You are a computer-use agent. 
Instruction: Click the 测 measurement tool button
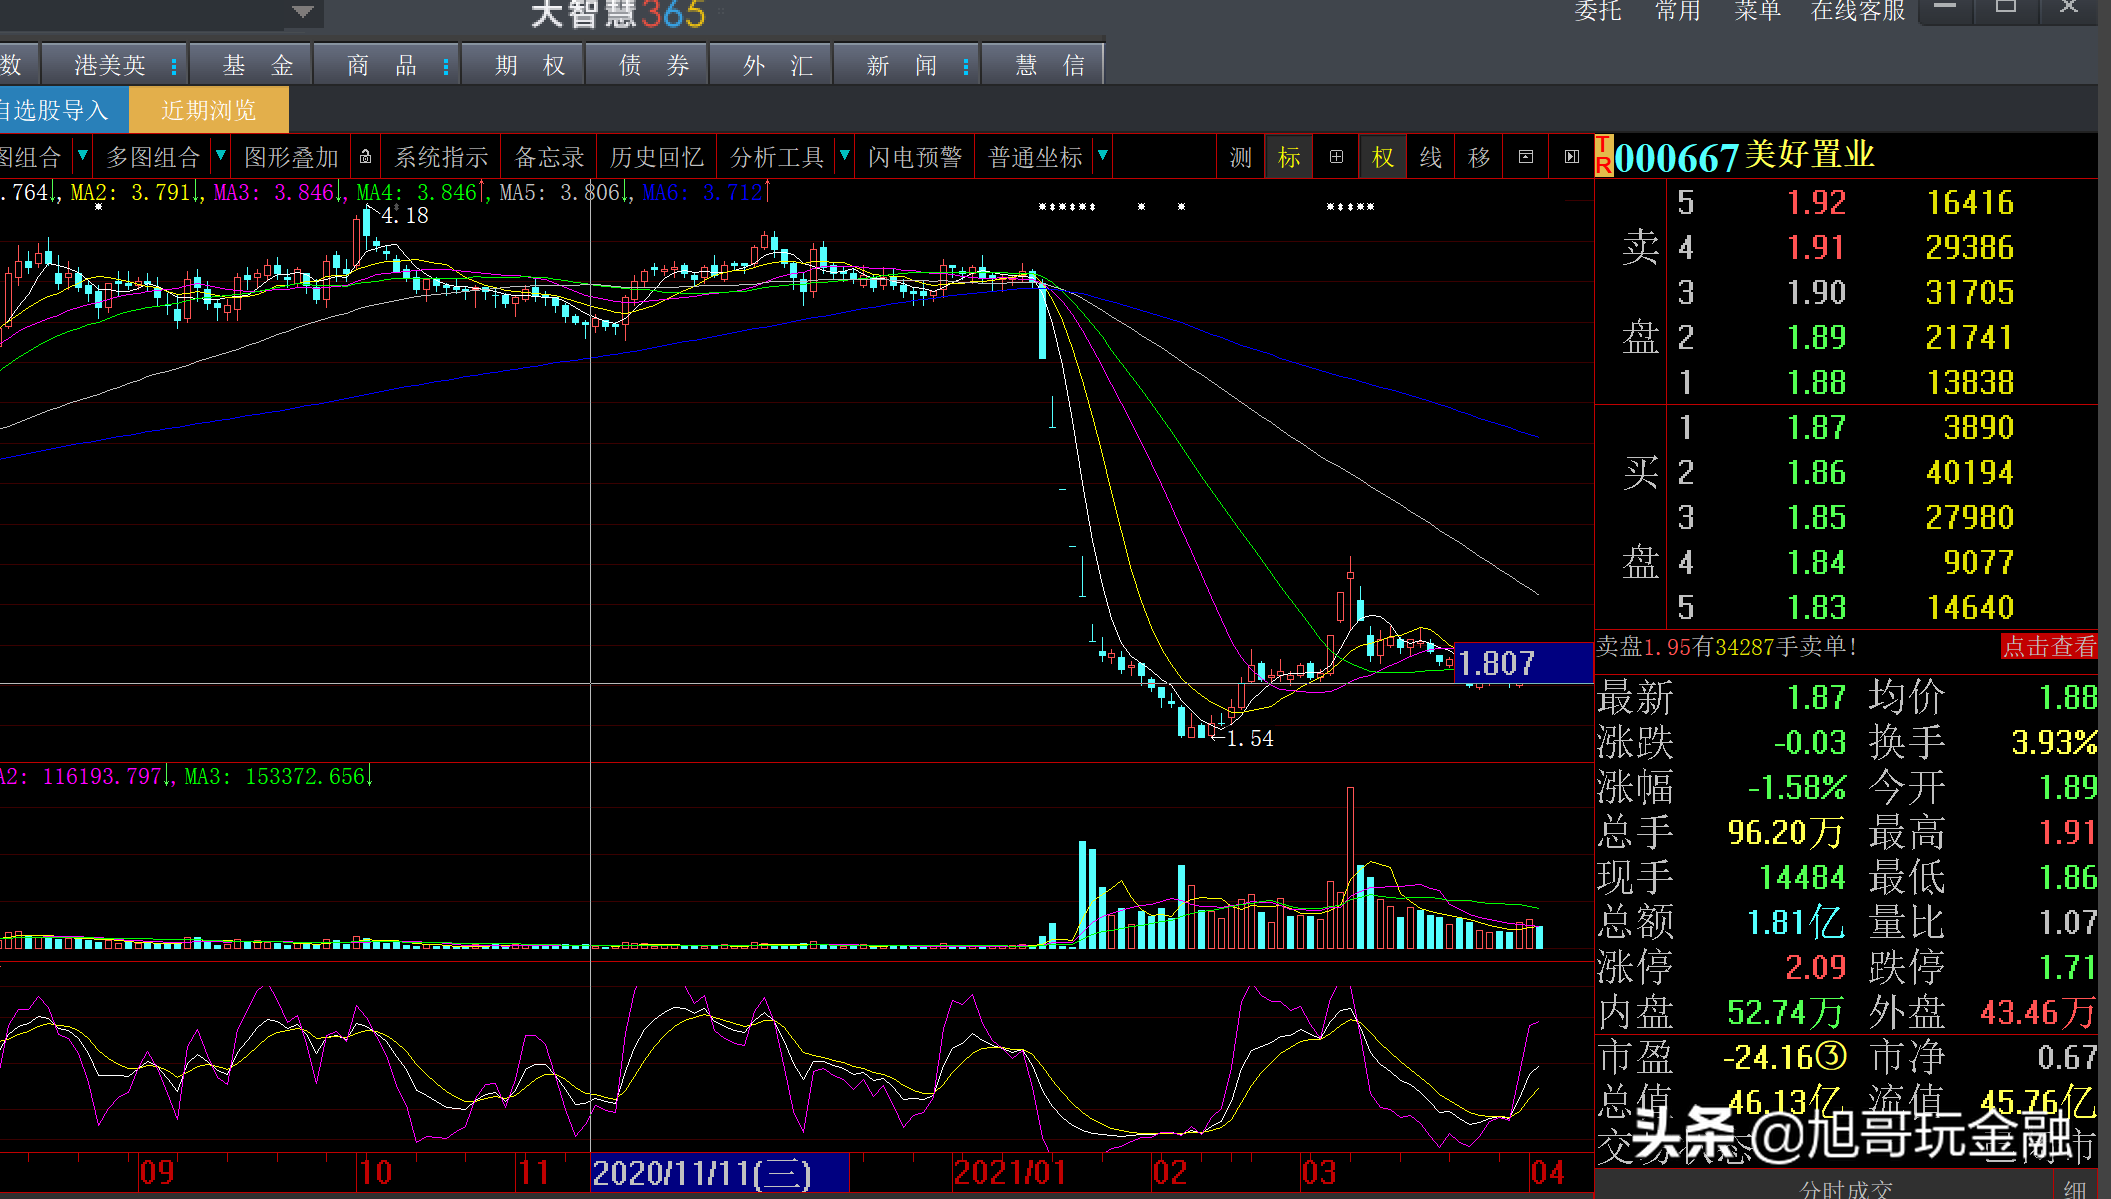click(x=1241, y=157)
